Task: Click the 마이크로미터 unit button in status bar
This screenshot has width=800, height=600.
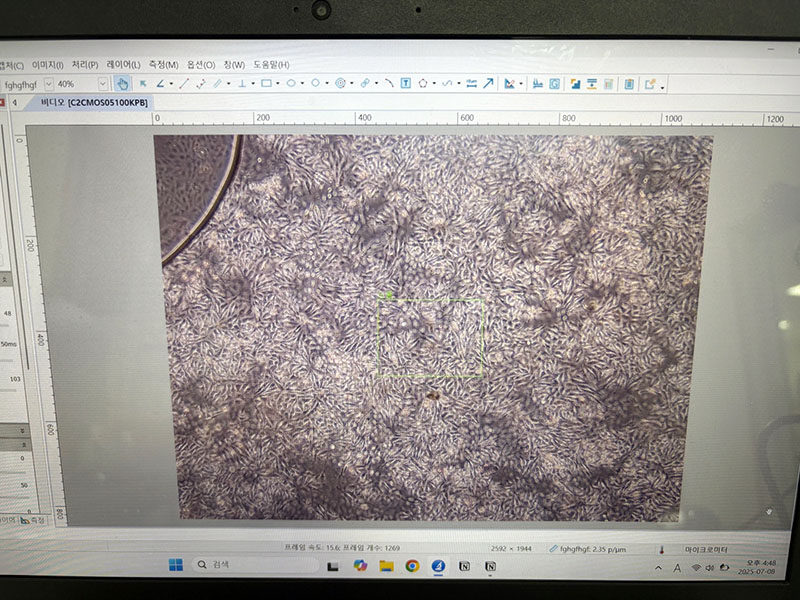Action: [706, 548]
